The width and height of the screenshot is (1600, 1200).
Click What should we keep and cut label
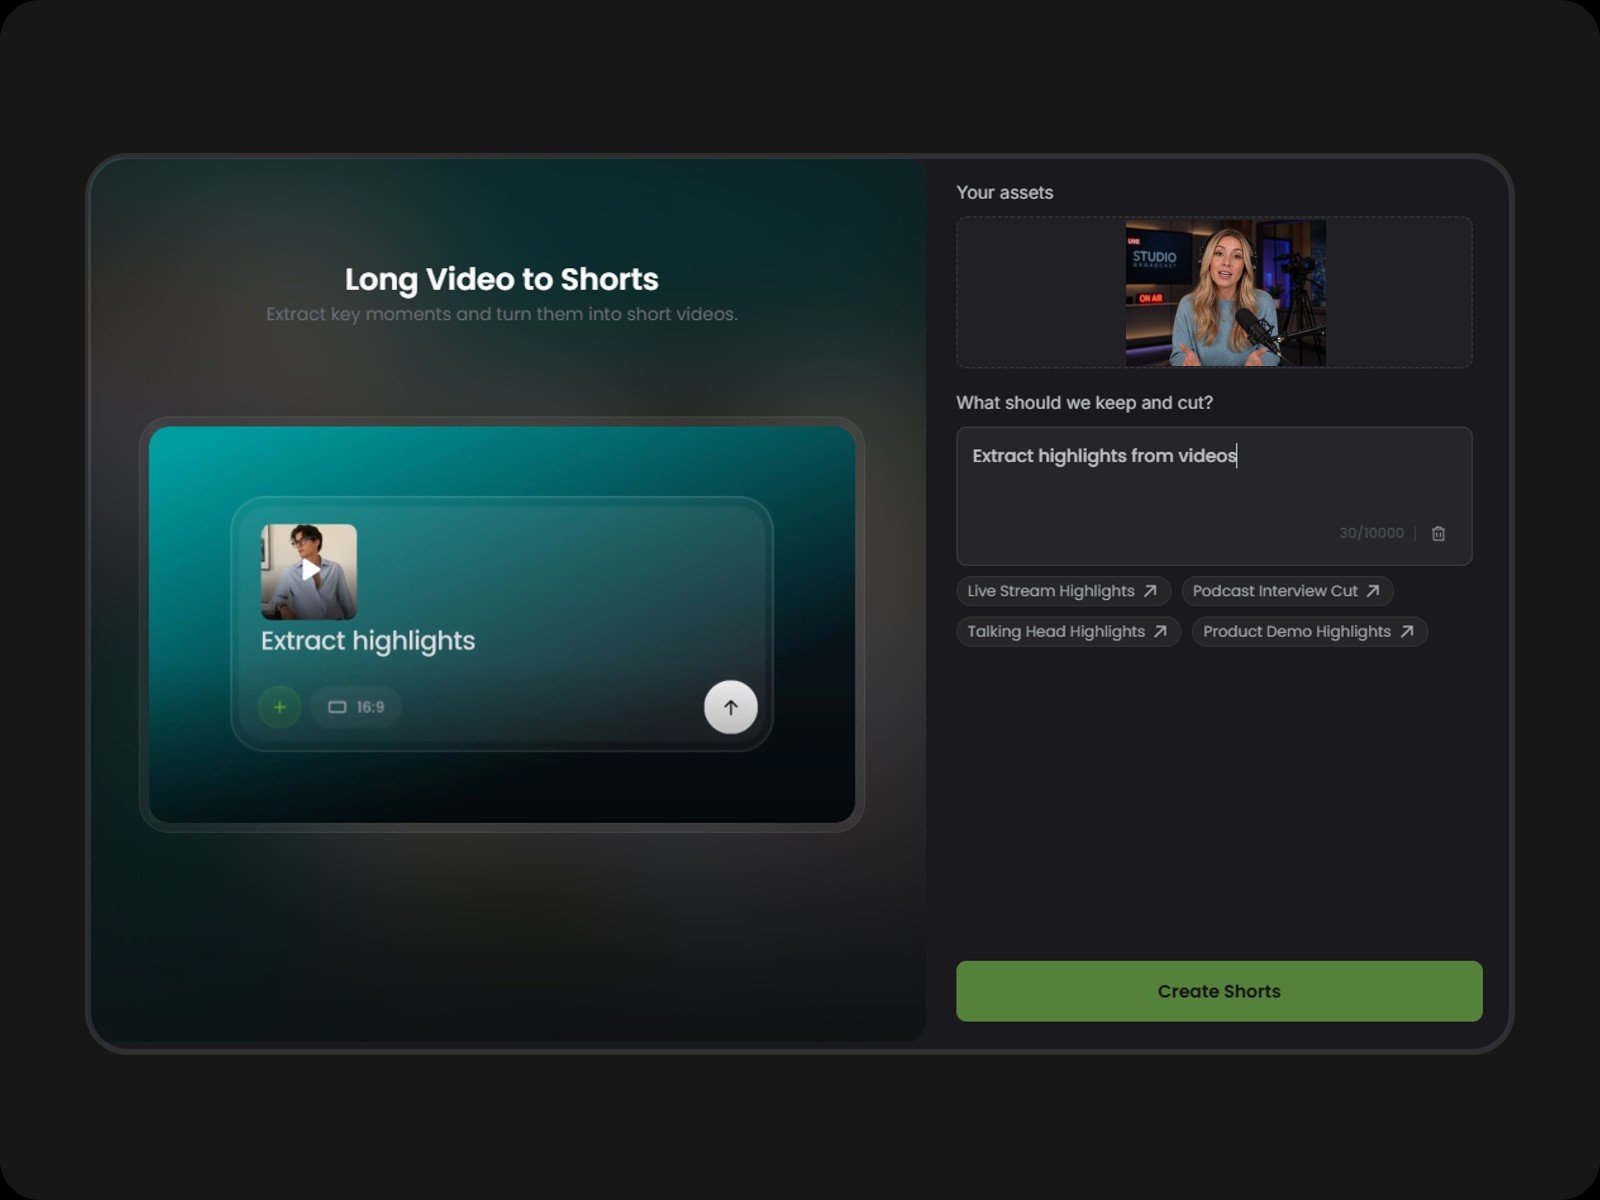pyautogui.click(x=1084, y=402)
